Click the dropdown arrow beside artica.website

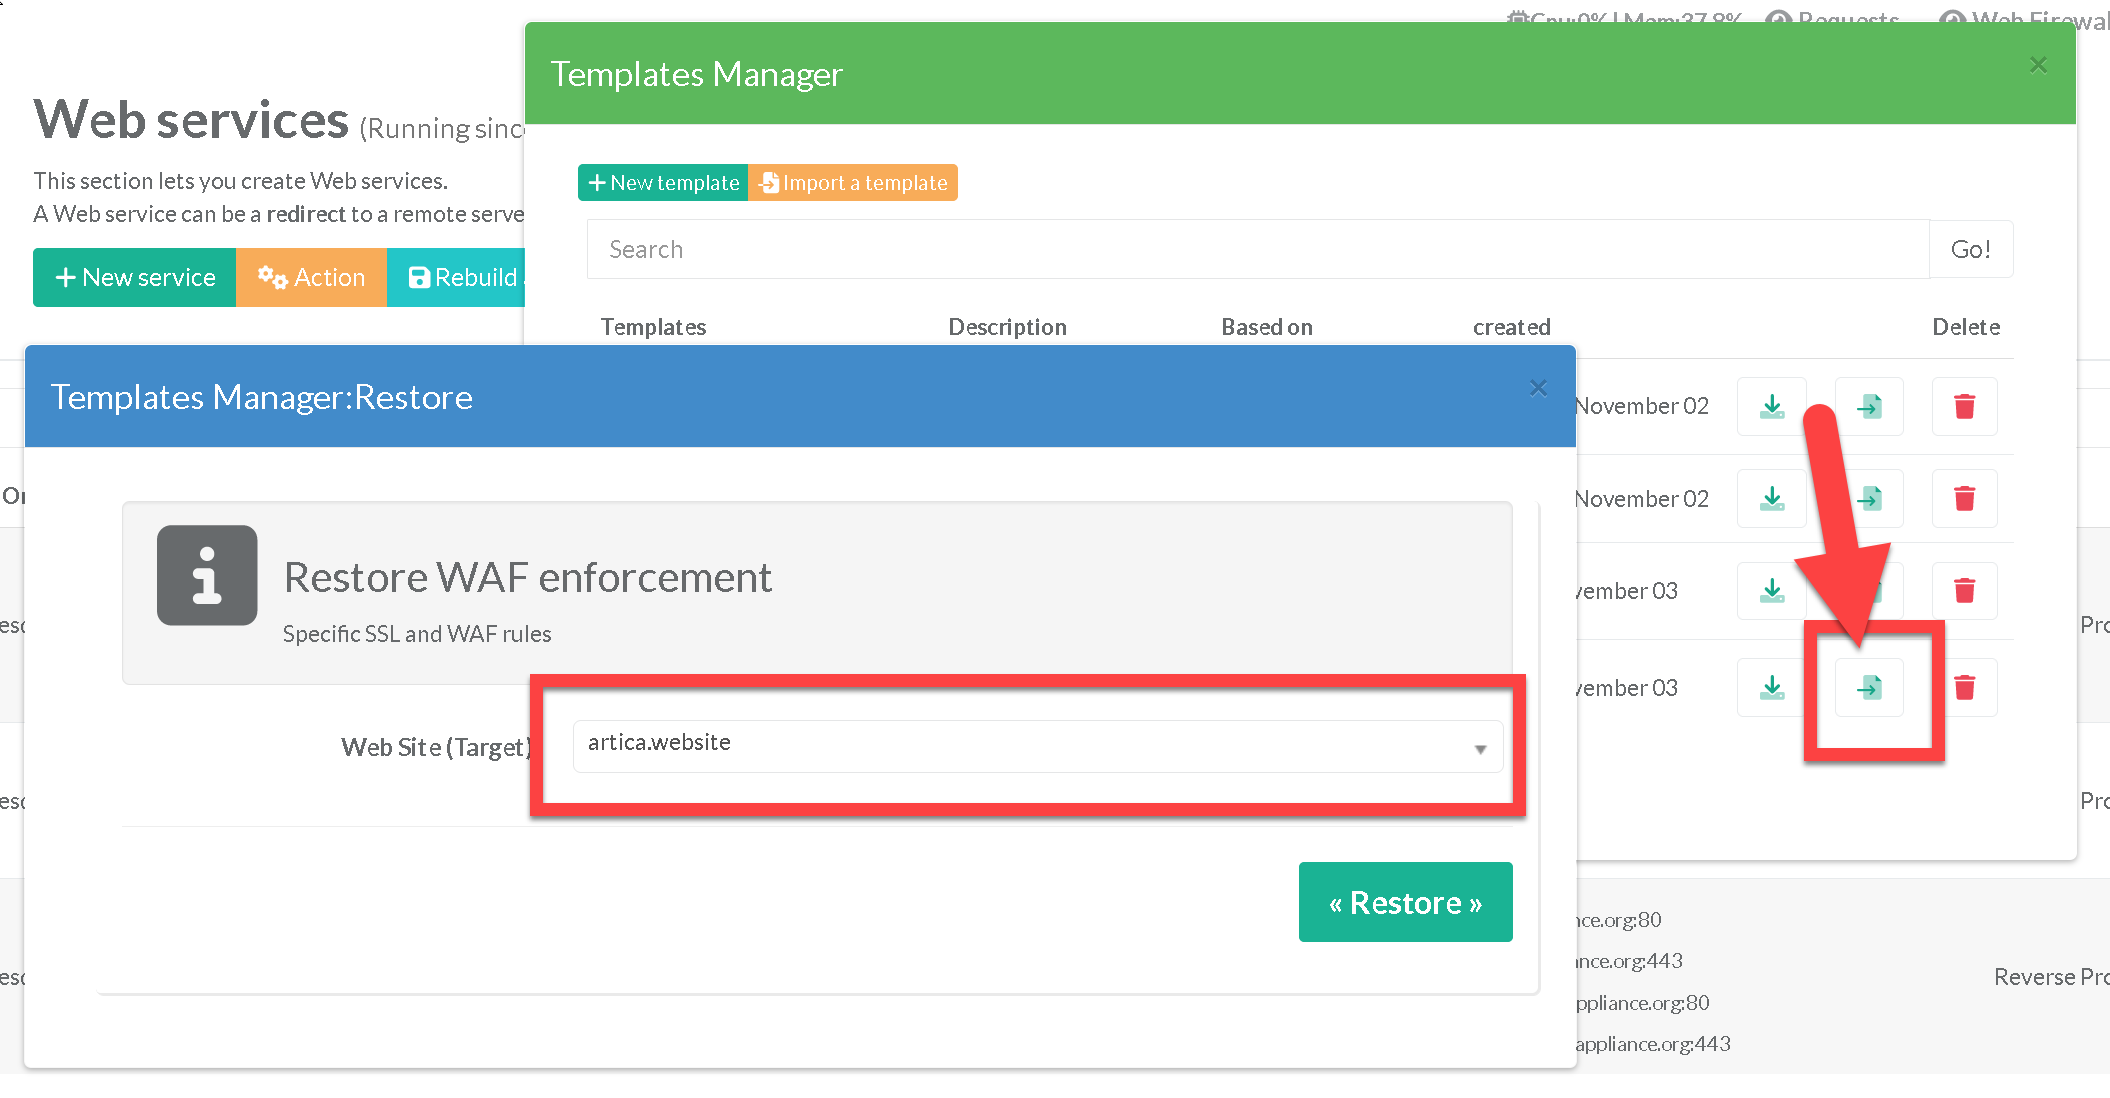1480,749
